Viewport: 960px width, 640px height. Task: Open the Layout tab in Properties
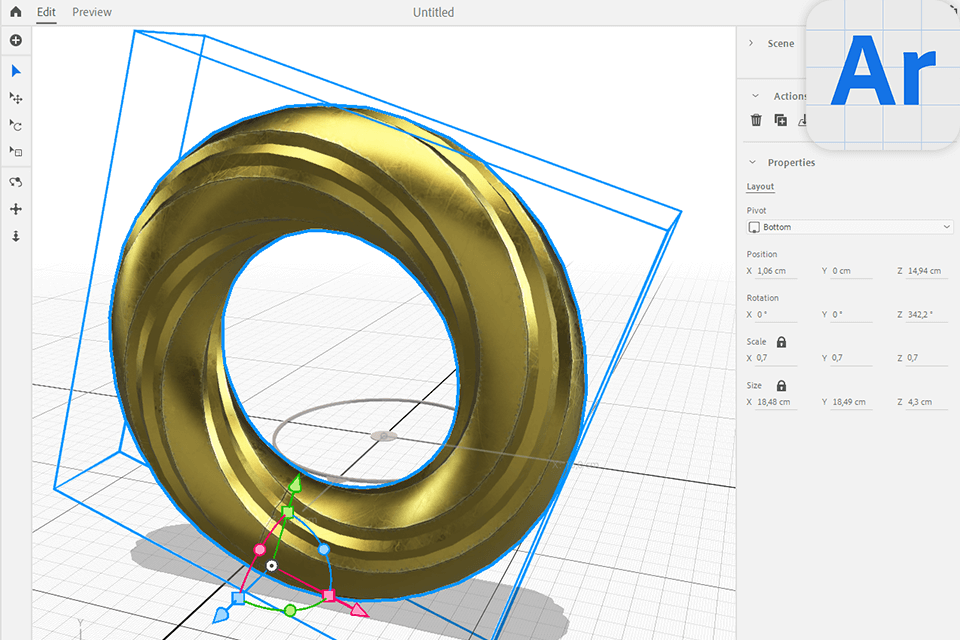click(x=760, y=186)
